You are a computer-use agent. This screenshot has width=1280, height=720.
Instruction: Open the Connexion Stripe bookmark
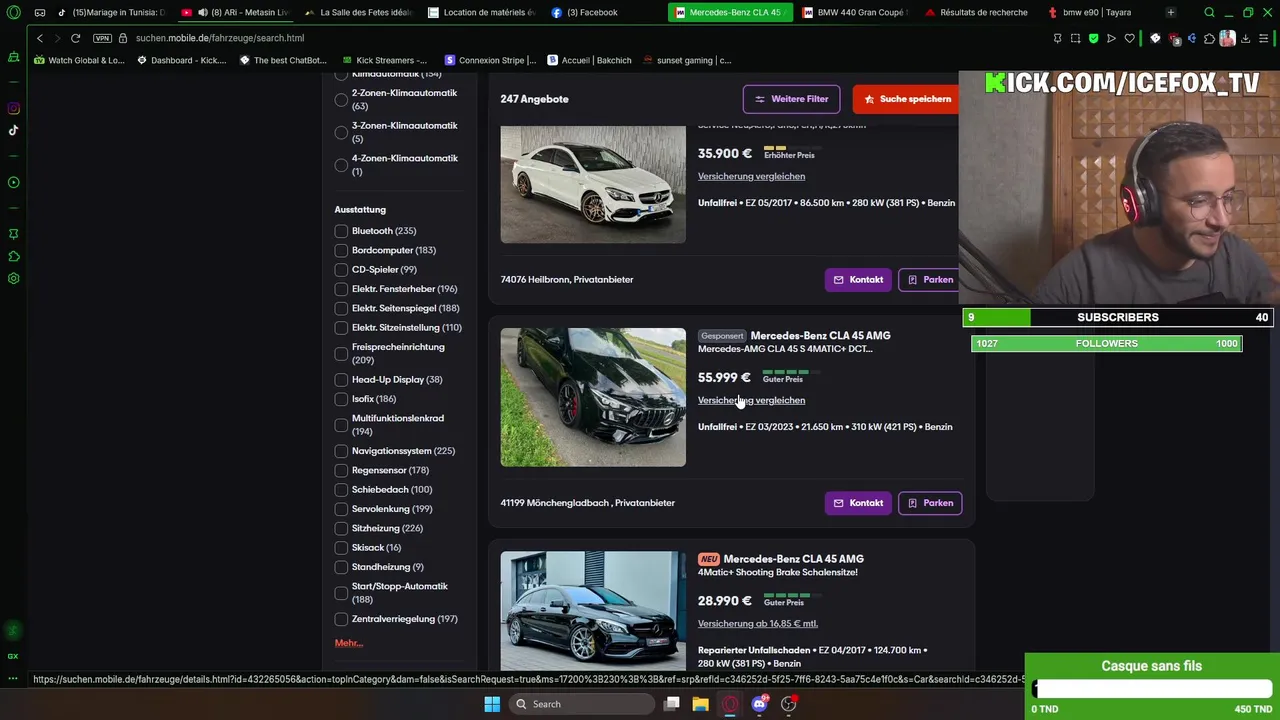point(490,60)
